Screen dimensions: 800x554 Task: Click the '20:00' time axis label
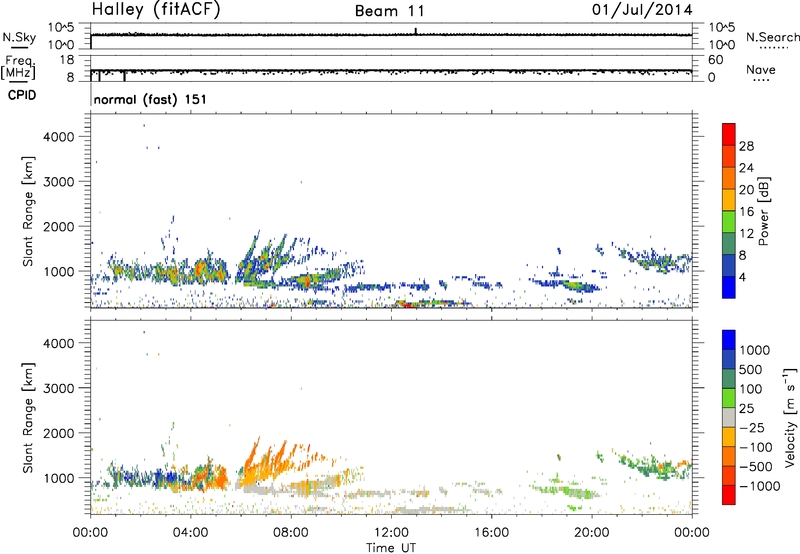[x=592, y=533]
